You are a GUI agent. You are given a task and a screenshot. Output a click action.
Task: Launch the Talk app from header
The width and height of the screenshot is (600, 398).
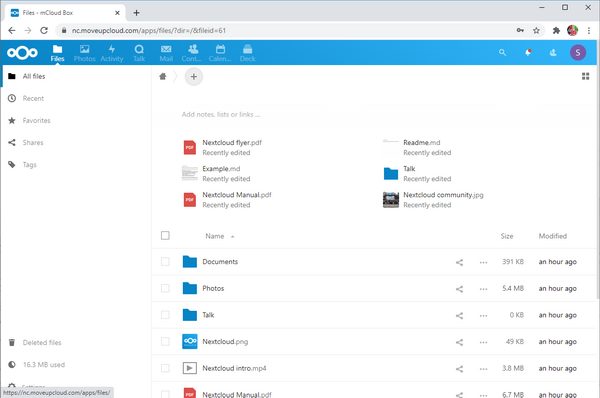click(x=139, y=53)
